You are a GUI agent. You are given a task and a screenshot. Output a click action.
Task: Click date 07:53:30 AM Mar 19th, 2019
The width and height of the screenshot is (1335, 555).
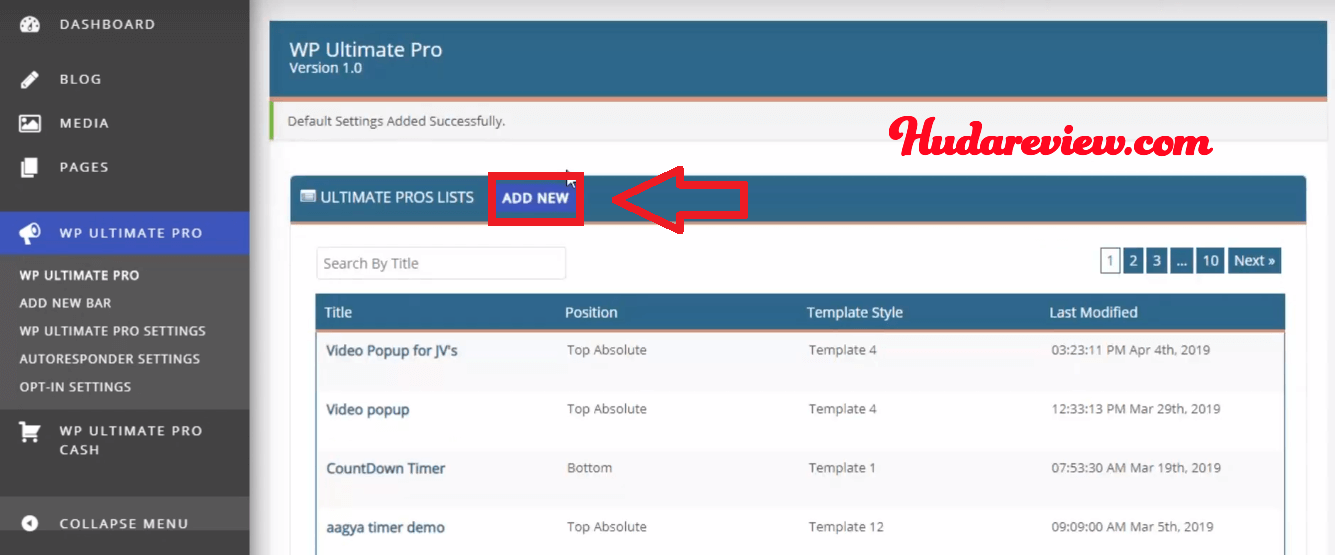point(1136,468)
